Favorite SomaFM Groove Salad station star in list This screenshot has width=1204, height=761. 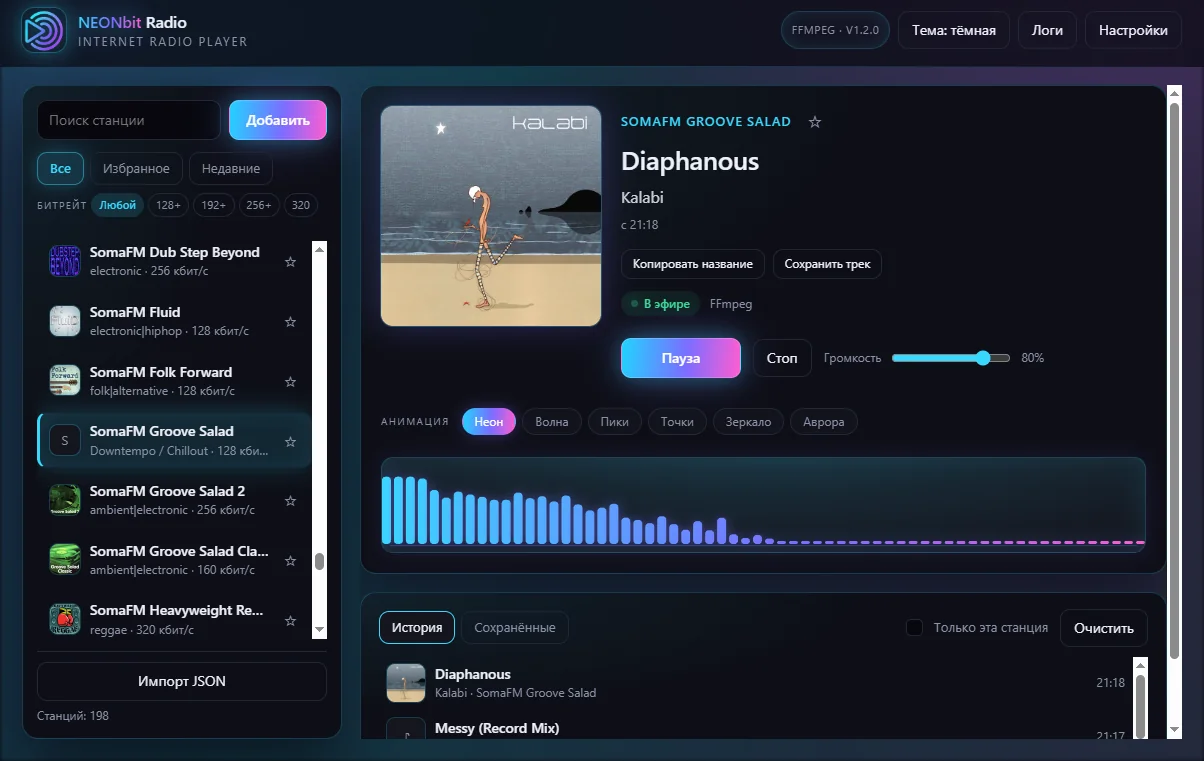coord(290,441)
